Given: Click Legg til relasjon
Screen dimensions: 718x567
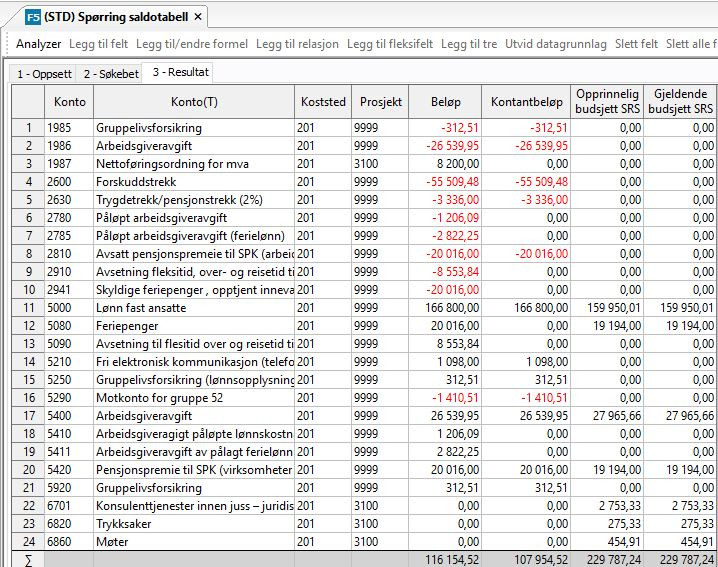Looking at the screenshot, I should (297, 44).
